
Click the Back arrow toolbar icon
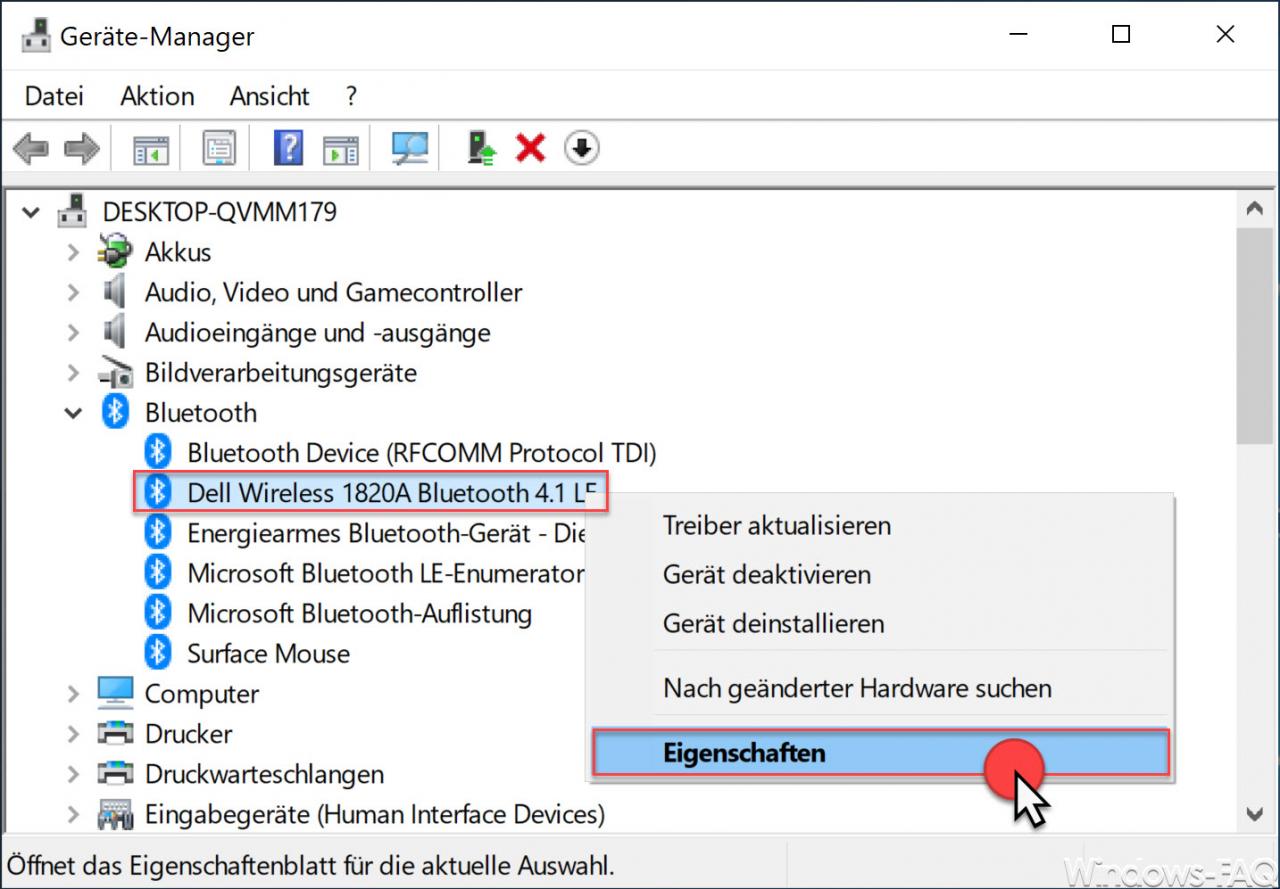pos(31,149)
